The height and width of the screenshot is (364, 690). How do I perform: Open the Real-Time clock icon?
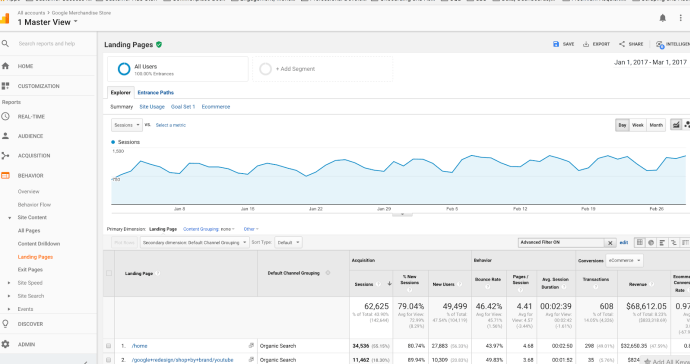[x=5, y=117]
